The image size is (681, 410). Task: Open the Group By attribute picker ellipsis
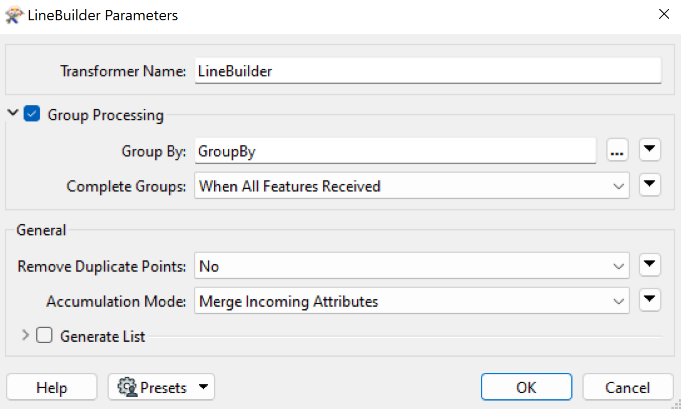click(617, 150)
